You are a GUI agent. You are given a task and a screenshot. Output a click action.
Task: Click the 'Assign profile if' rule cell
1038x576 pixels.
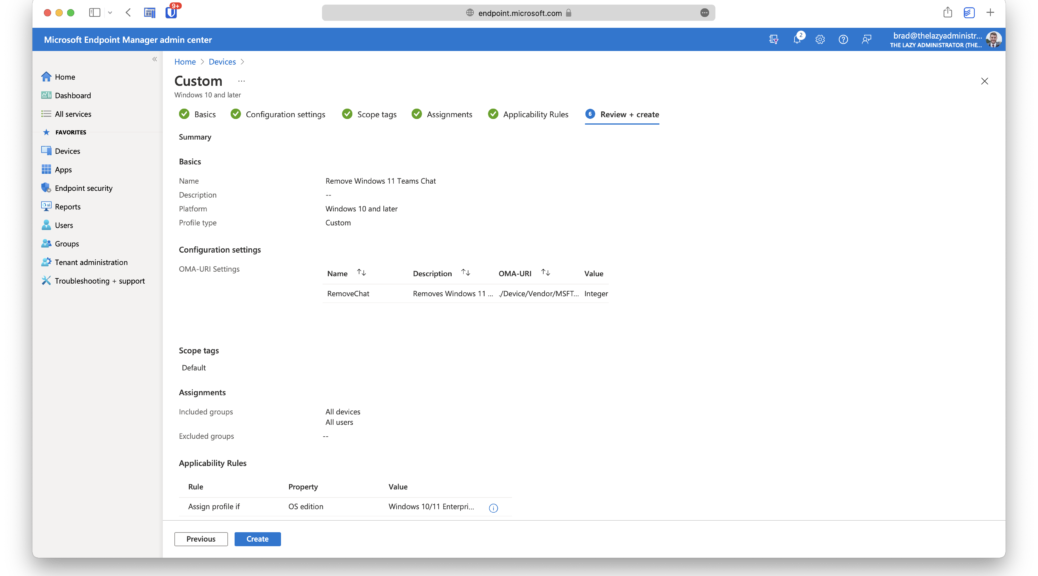coord(214,506)
